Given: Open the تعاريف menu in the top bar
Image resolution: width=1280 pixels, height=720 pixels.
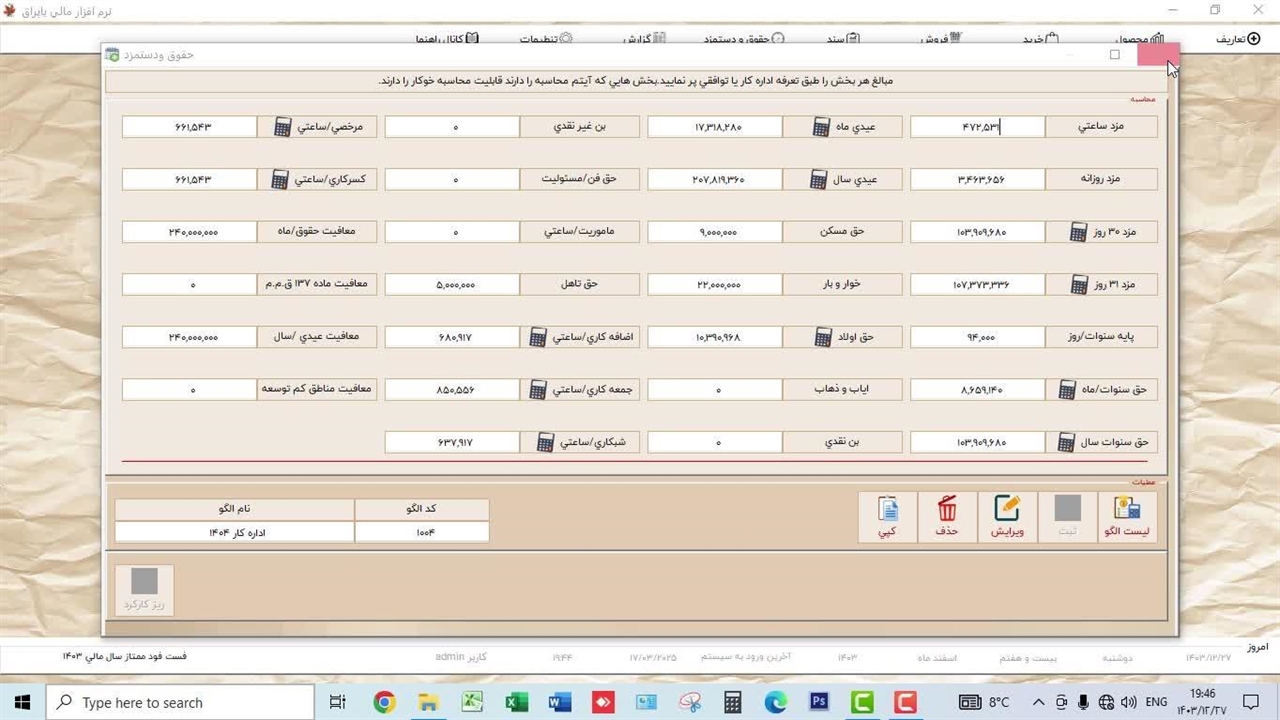Looking at the screenshot, I should click(x=1237, y=39).
